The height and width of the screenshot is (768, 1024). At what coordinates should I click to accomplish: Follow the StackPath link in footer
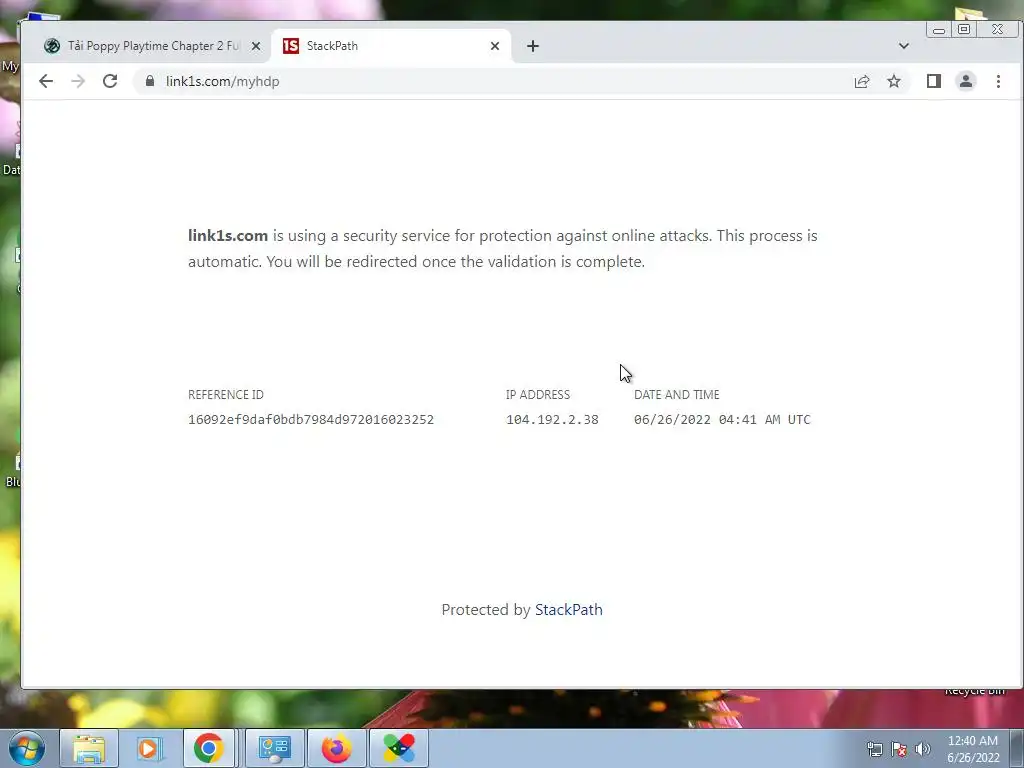tap(569, 609)
